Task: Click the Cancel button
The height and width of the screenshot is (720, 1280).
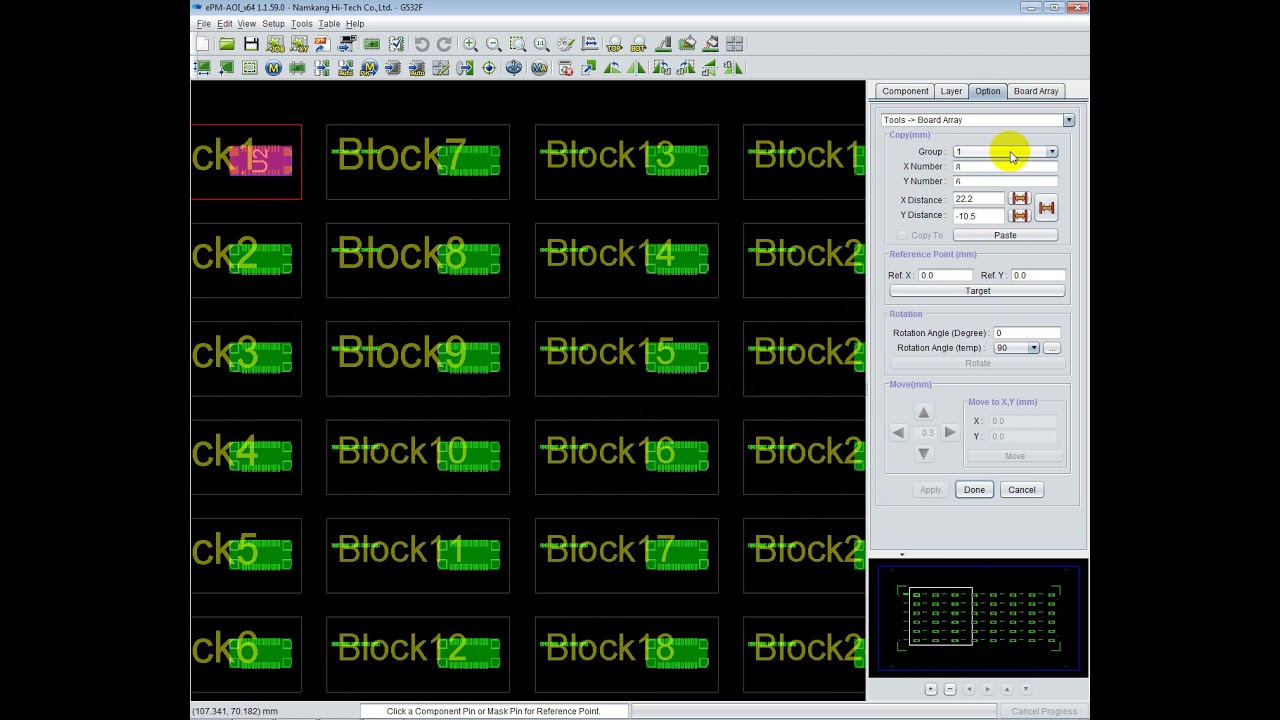Action: pos(1021,490)
